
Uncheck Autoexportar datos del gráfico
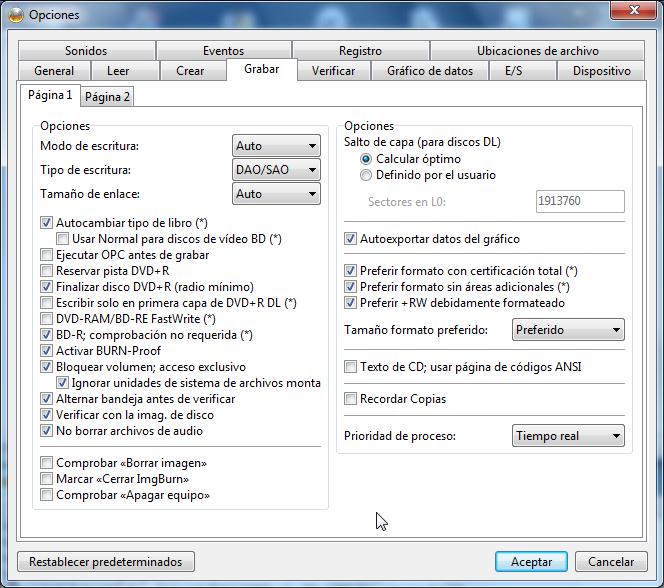coord(350,239)
